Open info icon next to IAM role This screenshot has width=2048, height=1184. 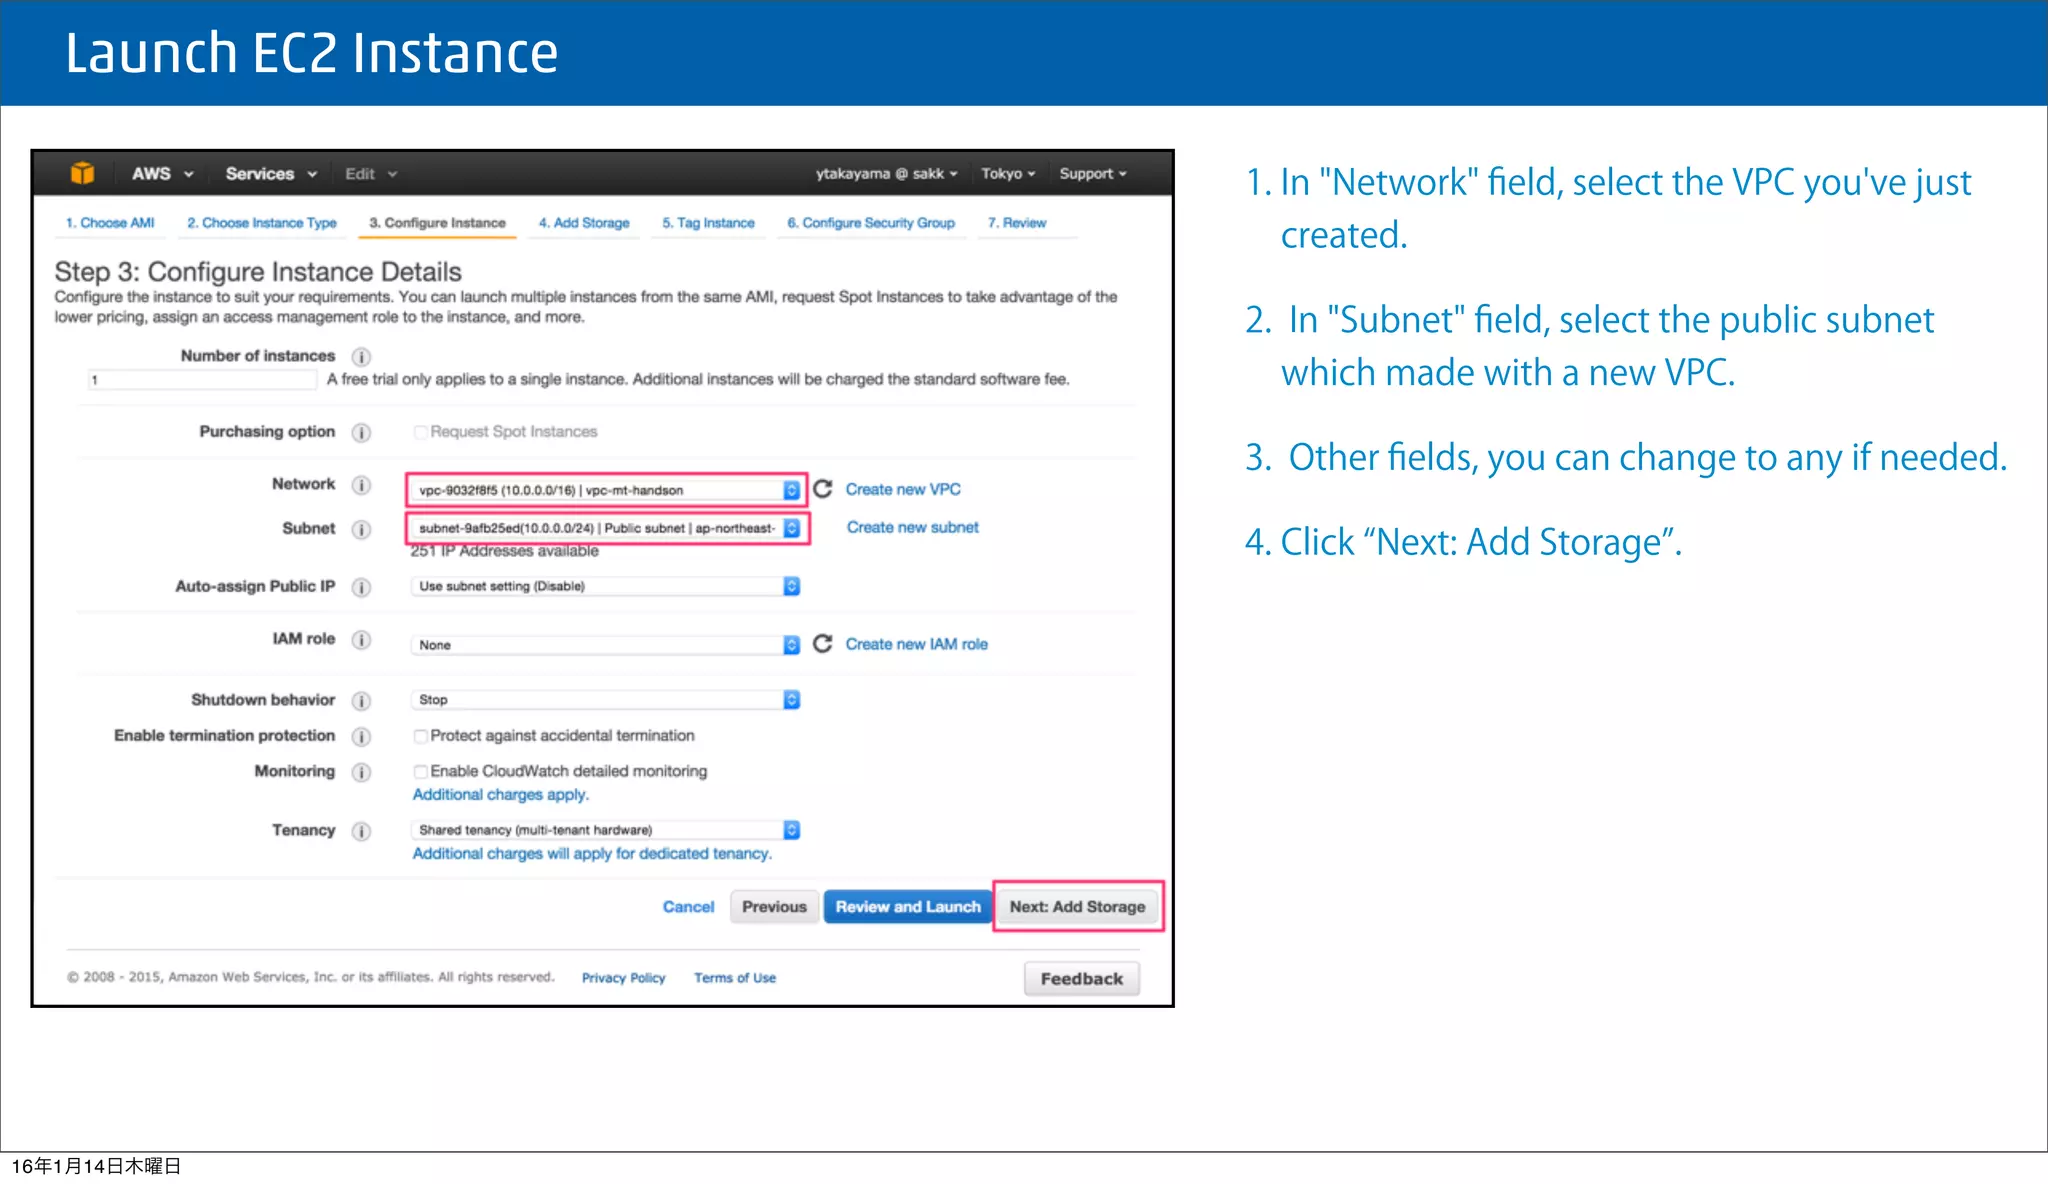361,640
